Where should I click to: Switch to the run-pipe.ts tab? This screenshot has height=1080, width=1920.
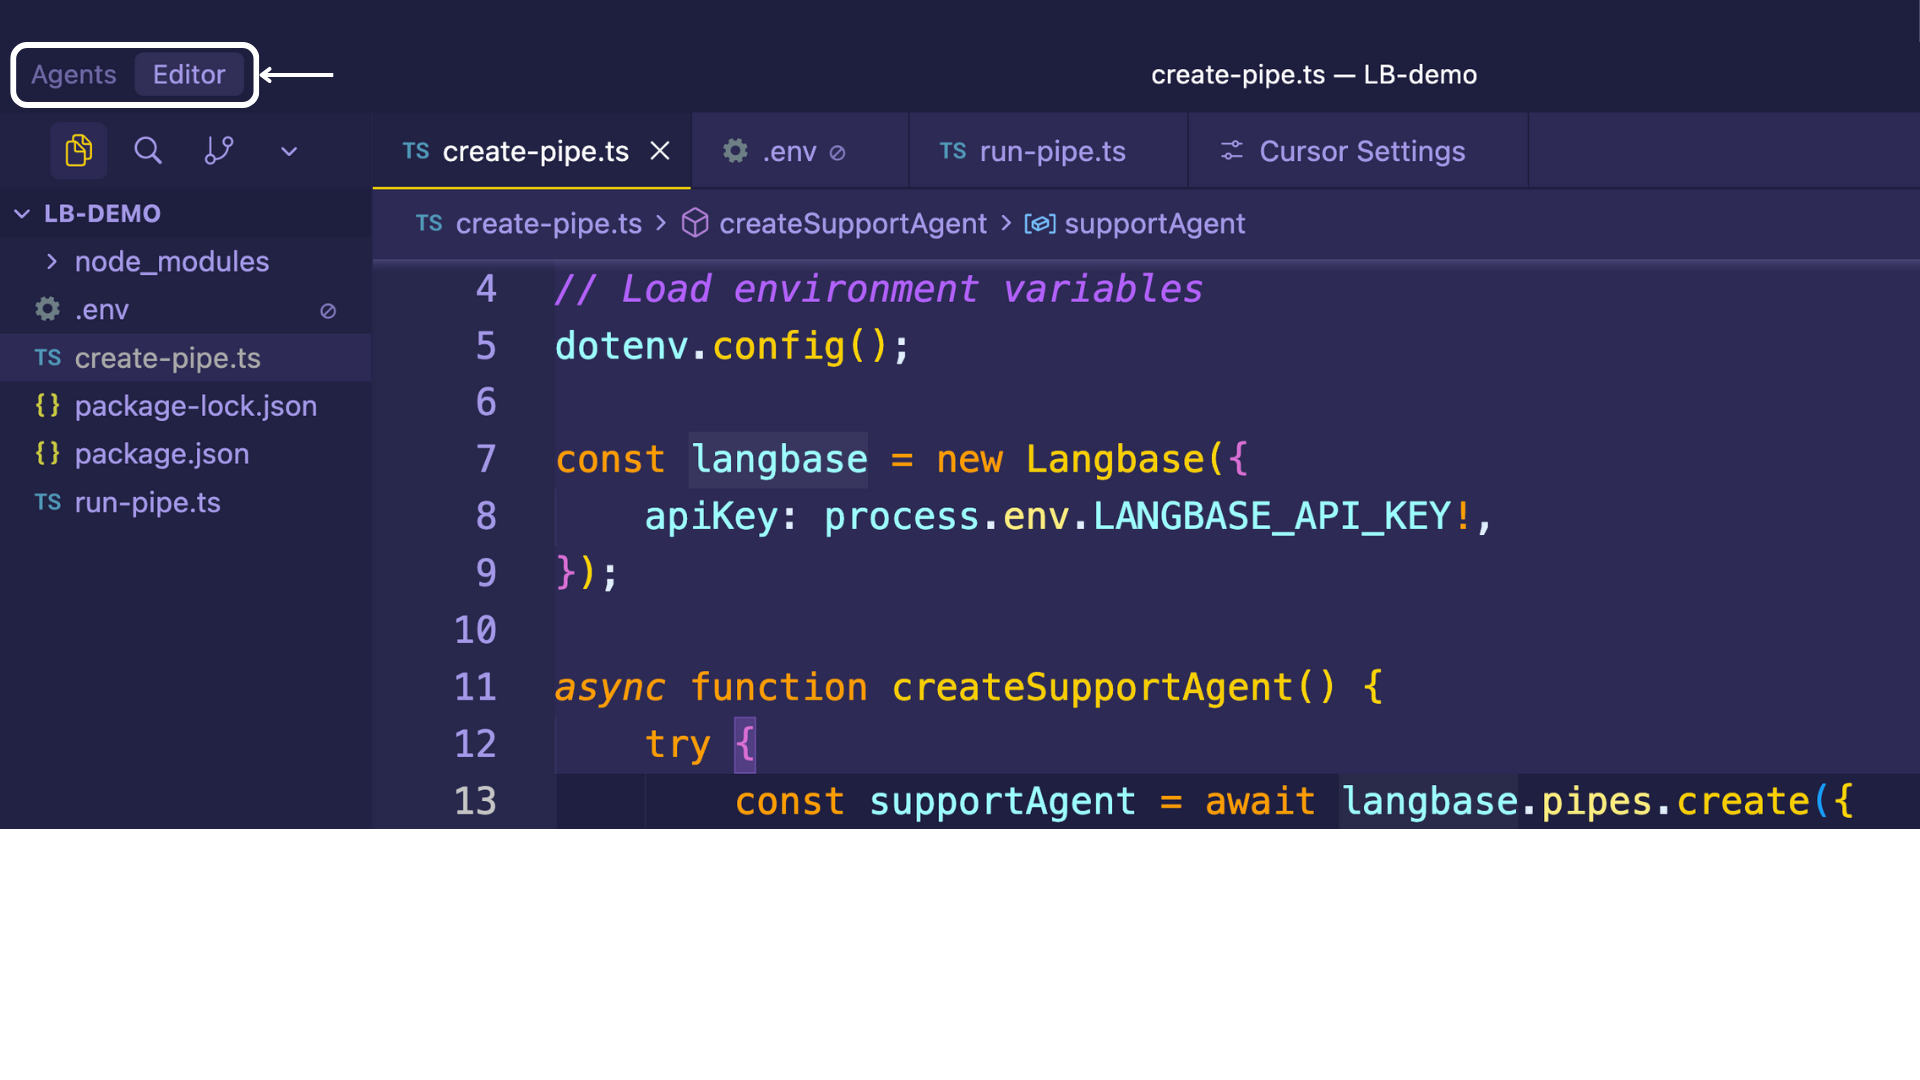[1051, 151]
